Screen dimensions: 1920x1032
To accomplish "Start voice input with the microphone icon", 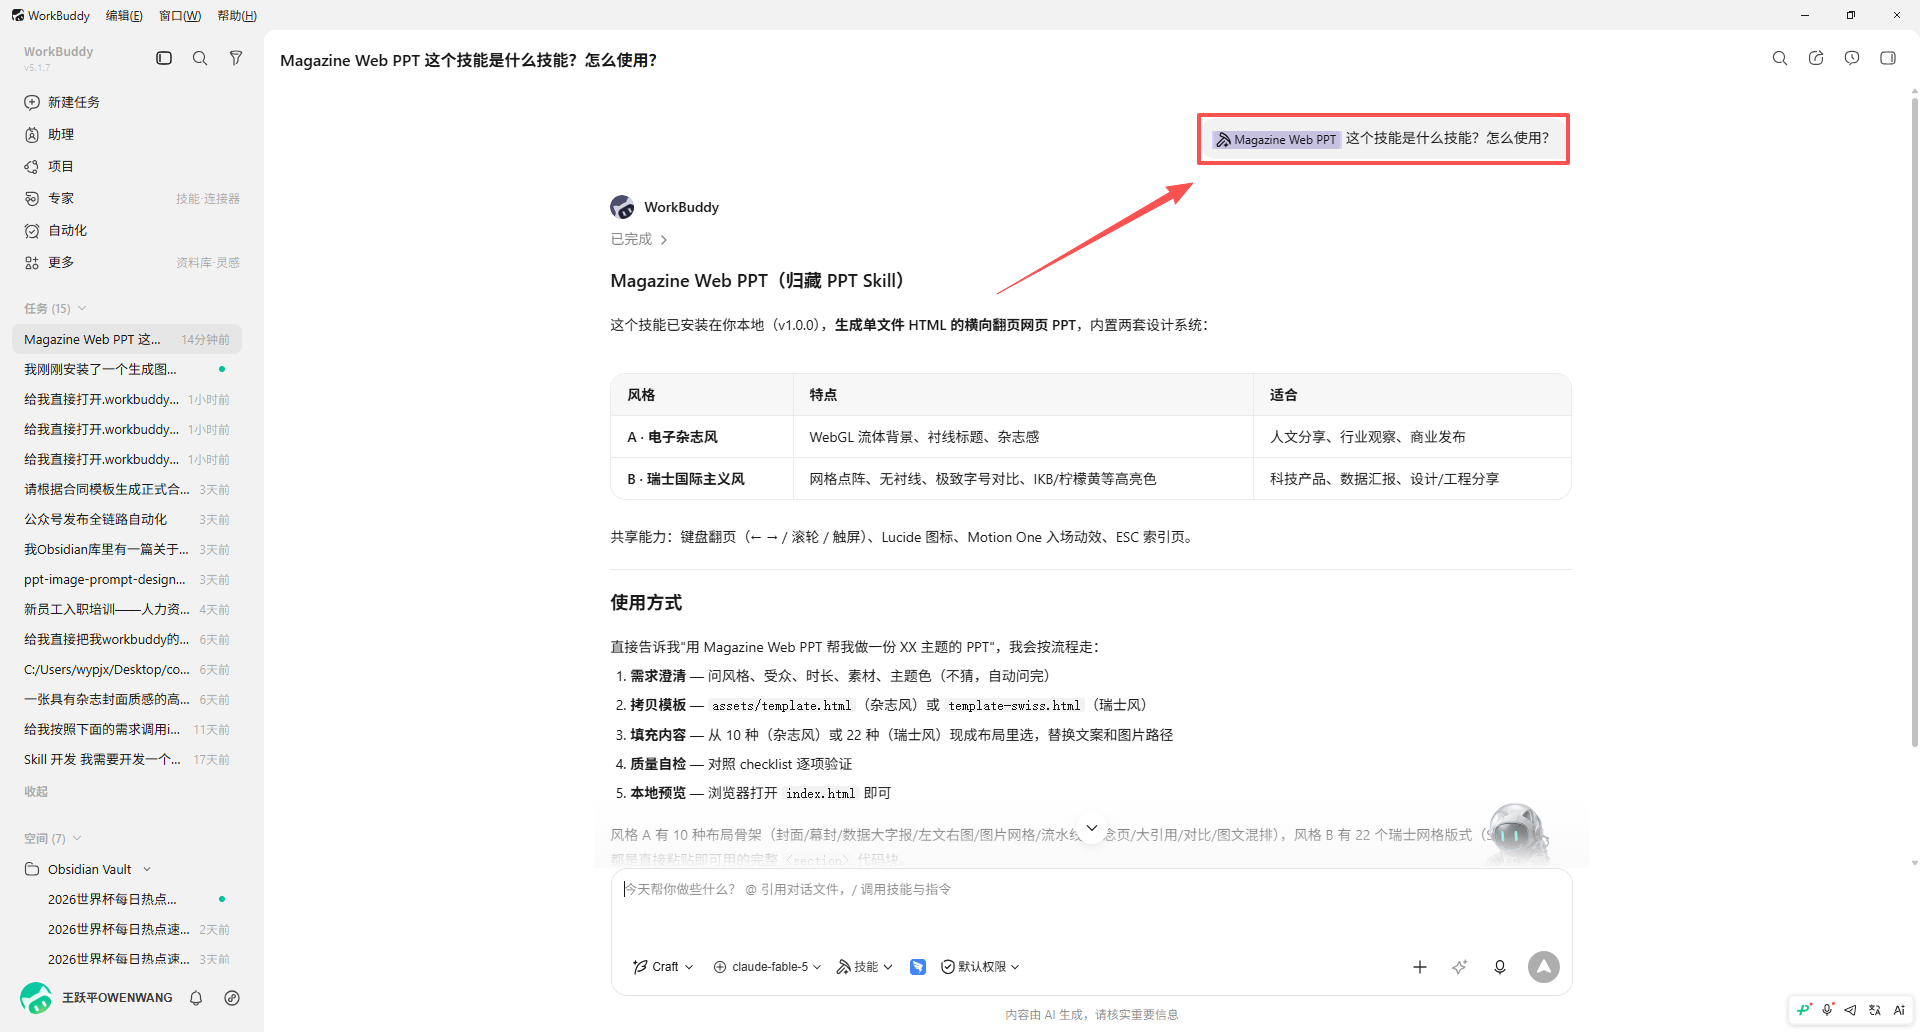I will pyautogui.click(x=1500, y=967).
